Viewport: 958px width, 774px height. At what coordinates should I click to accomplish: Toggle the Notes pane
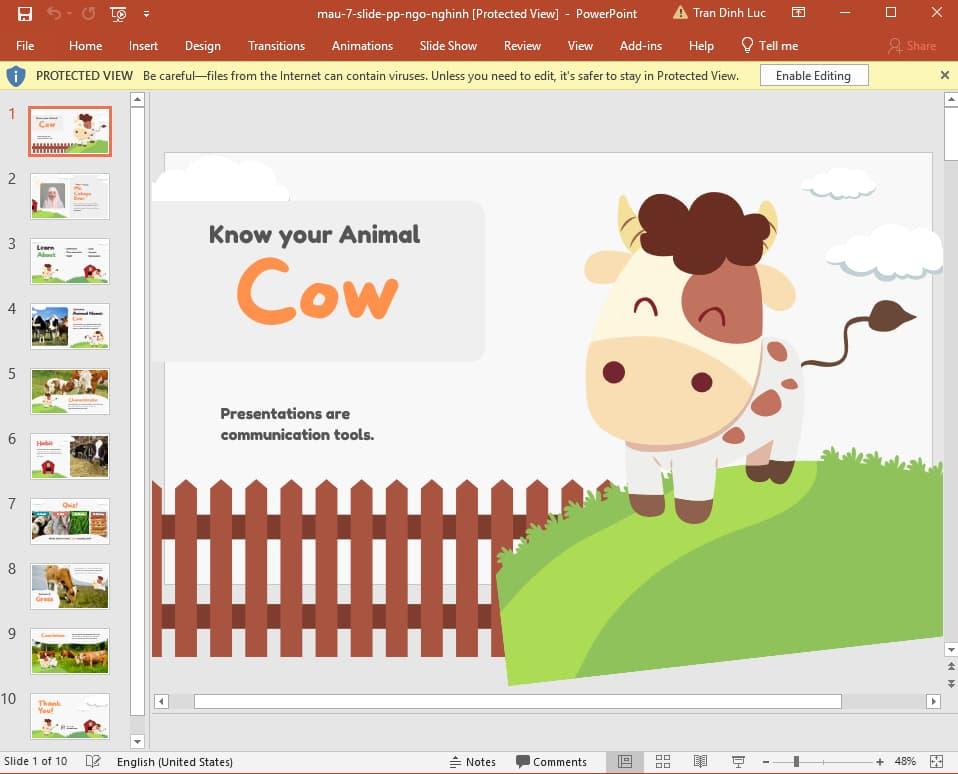click(x=472, y=761)
